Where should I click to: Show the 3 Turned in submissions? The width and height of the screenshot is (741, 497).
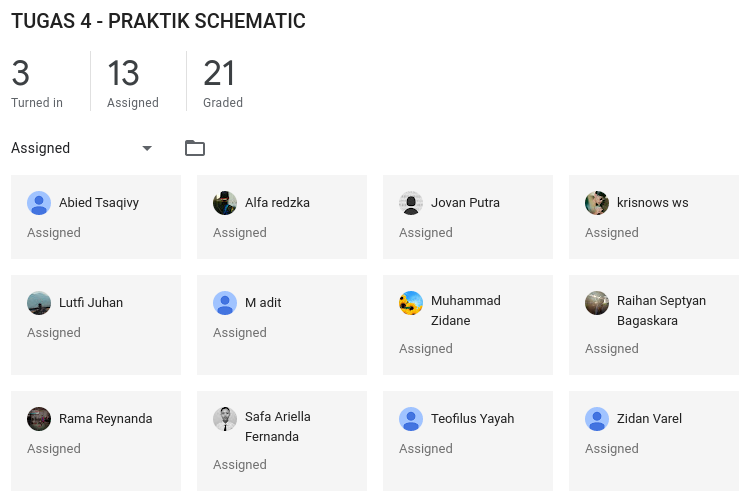tap(37, 82)
